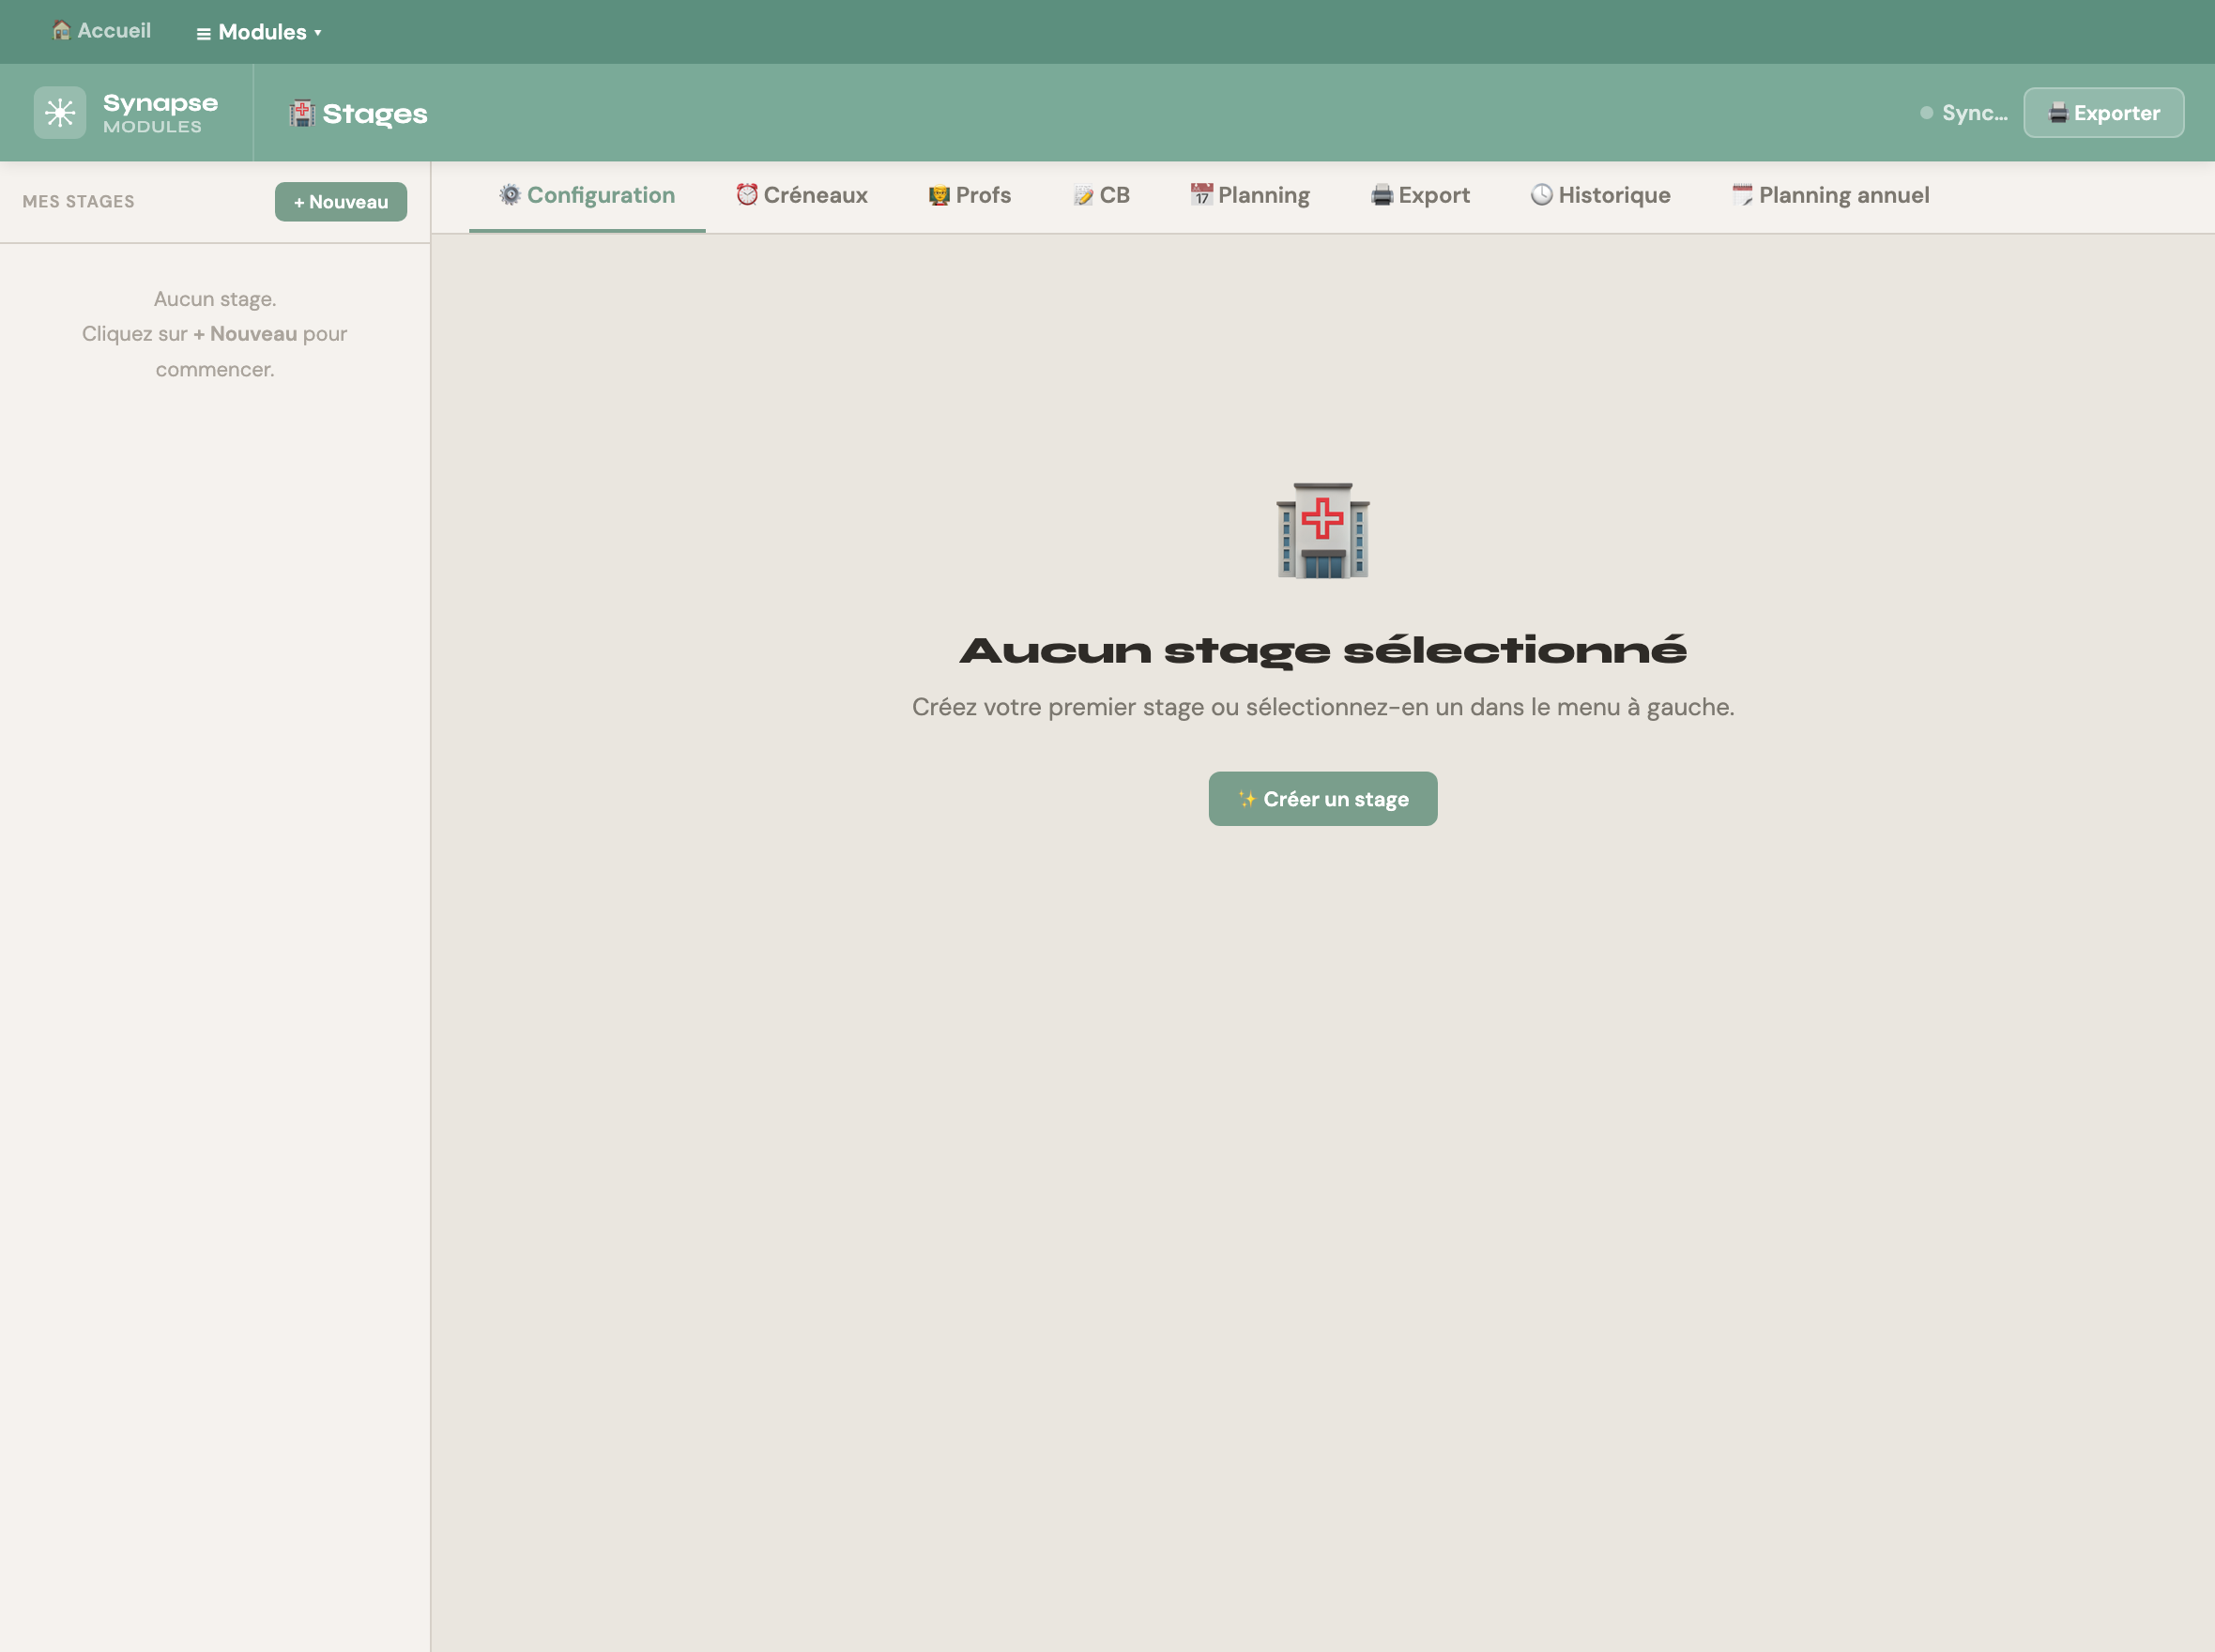Screen dimensions: 2215x1652
Task: Open the Export tab
Action: 1420,195
